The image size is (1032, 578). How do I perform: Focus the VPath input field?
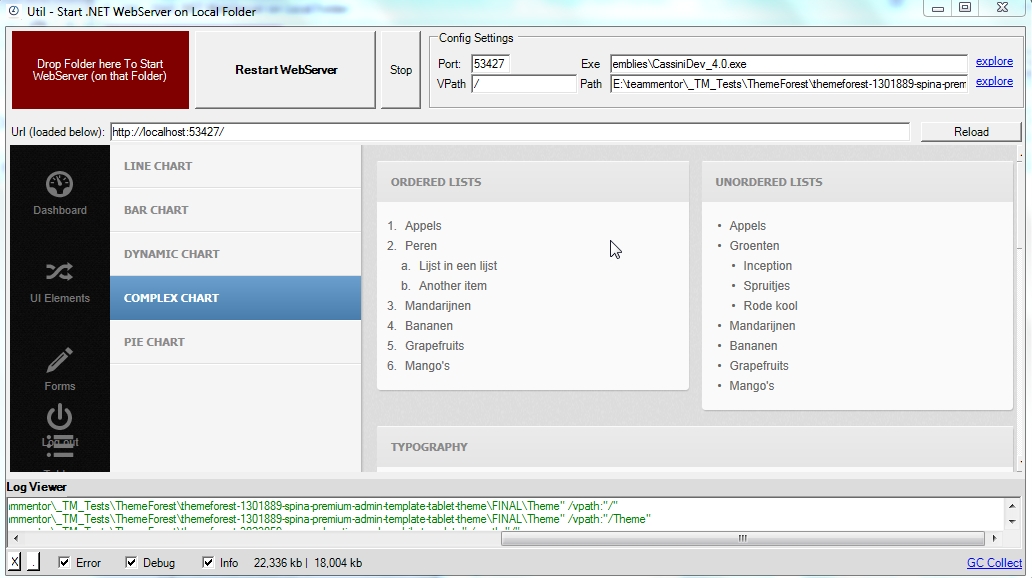point(523,84)
